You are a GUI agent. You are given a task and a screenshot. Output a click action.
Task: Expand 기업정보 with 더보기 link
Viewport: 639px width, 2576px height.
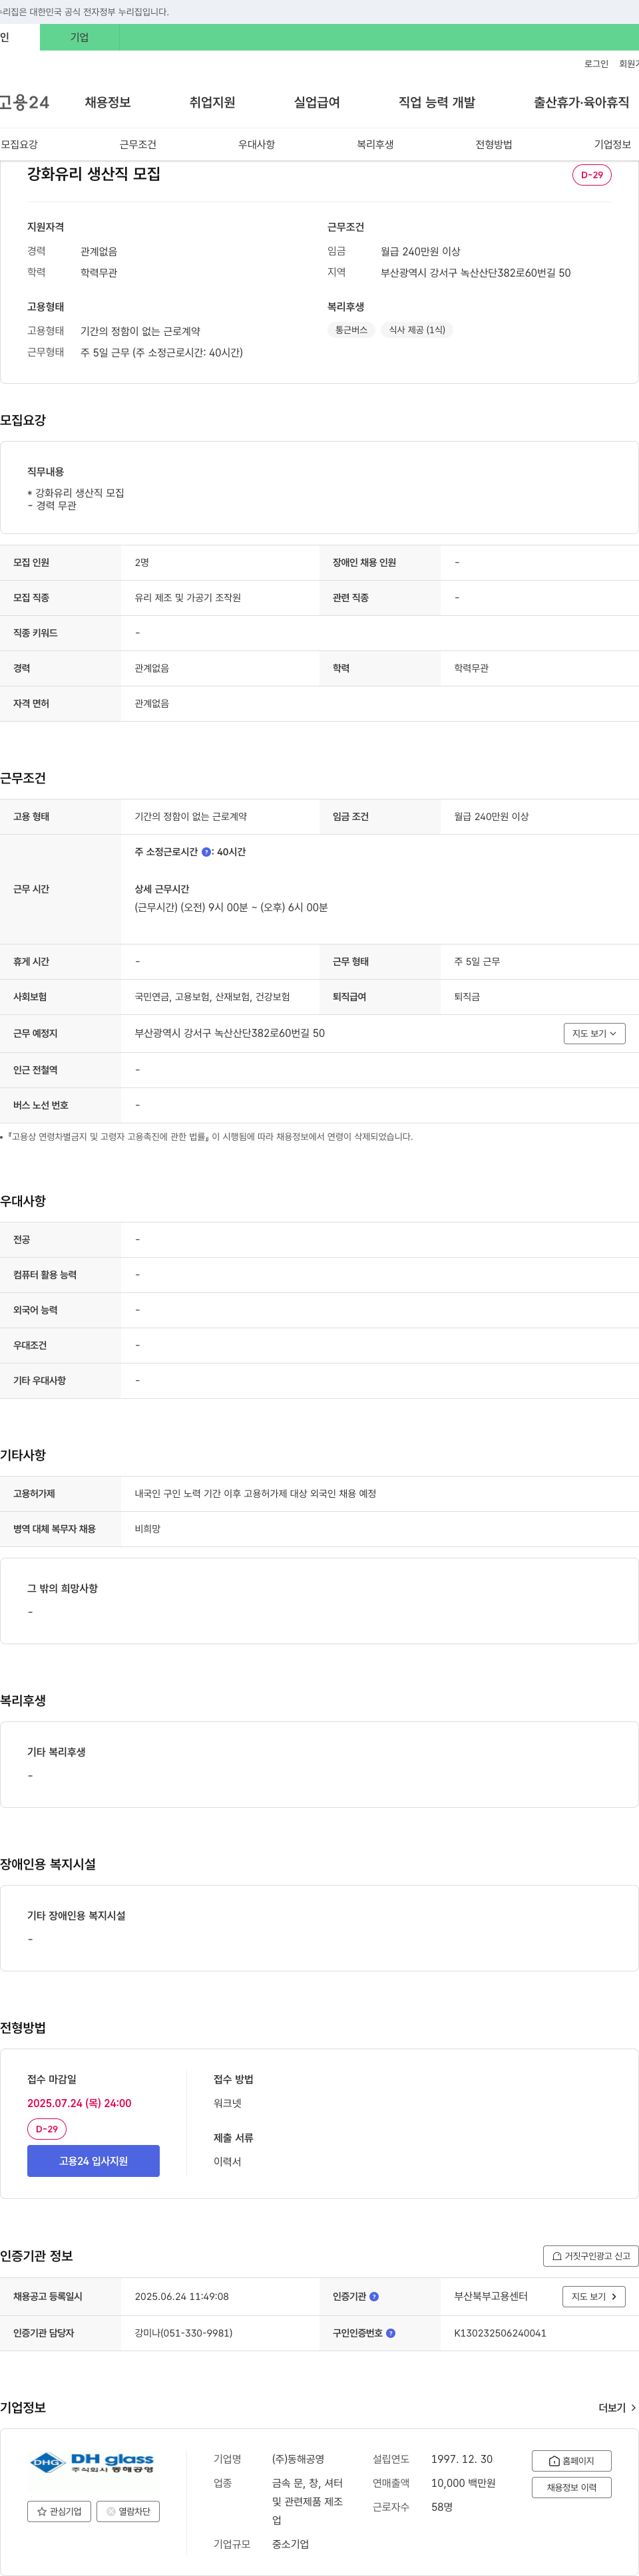coord(617,2408)
